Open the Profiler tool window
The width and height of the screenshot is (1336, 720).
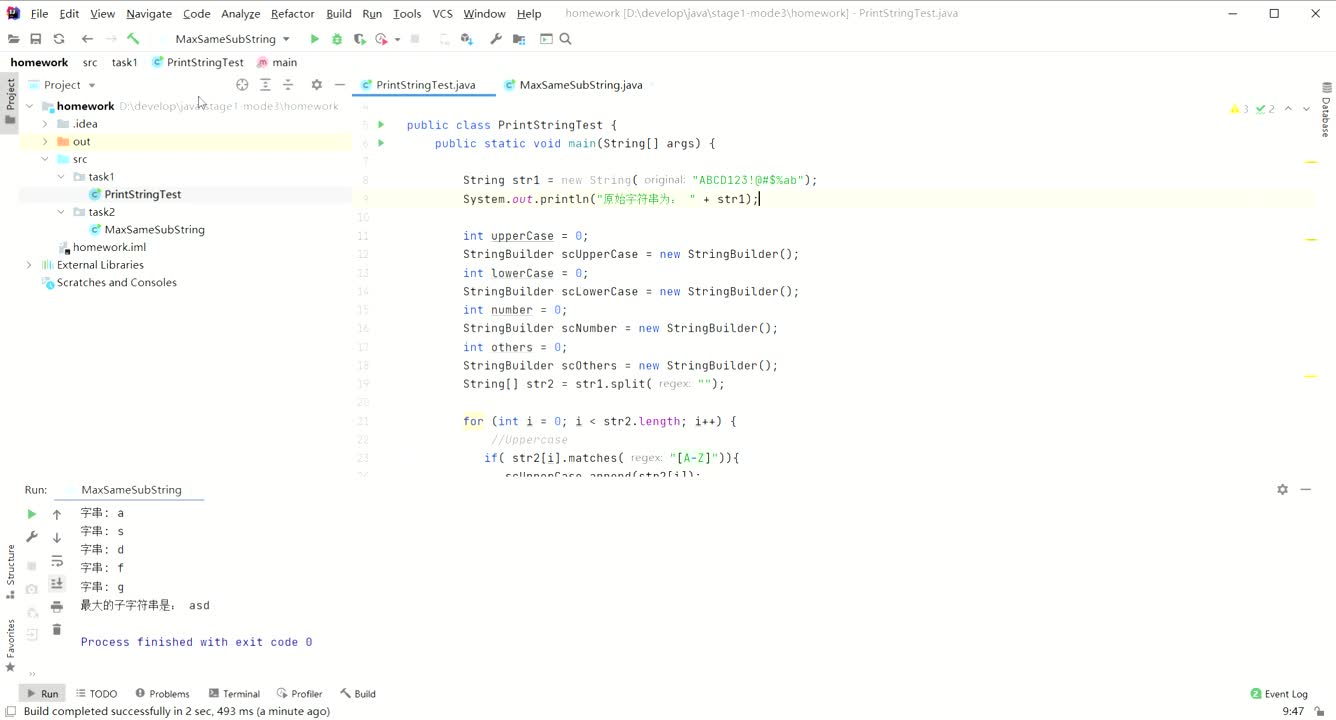pyautogui.click(x=299, y=694)
